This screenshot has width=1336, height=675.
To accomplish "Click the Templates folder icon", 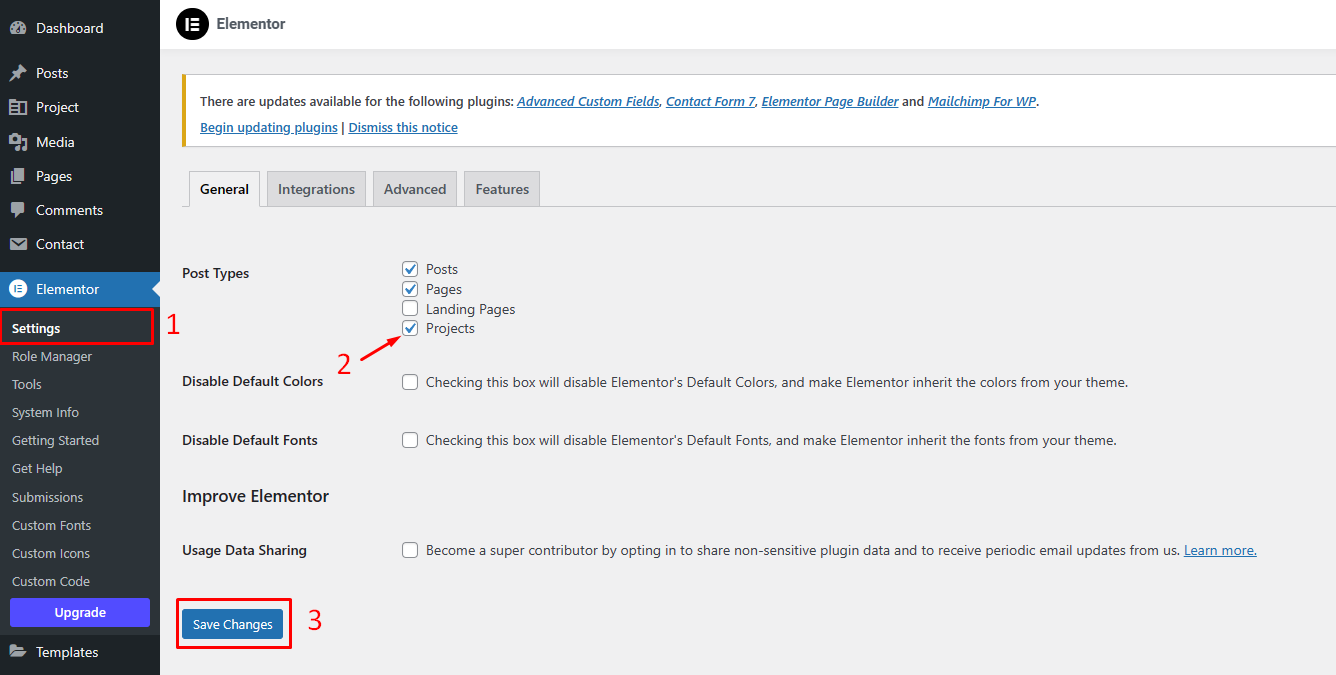I will click(x=18, y=652).
